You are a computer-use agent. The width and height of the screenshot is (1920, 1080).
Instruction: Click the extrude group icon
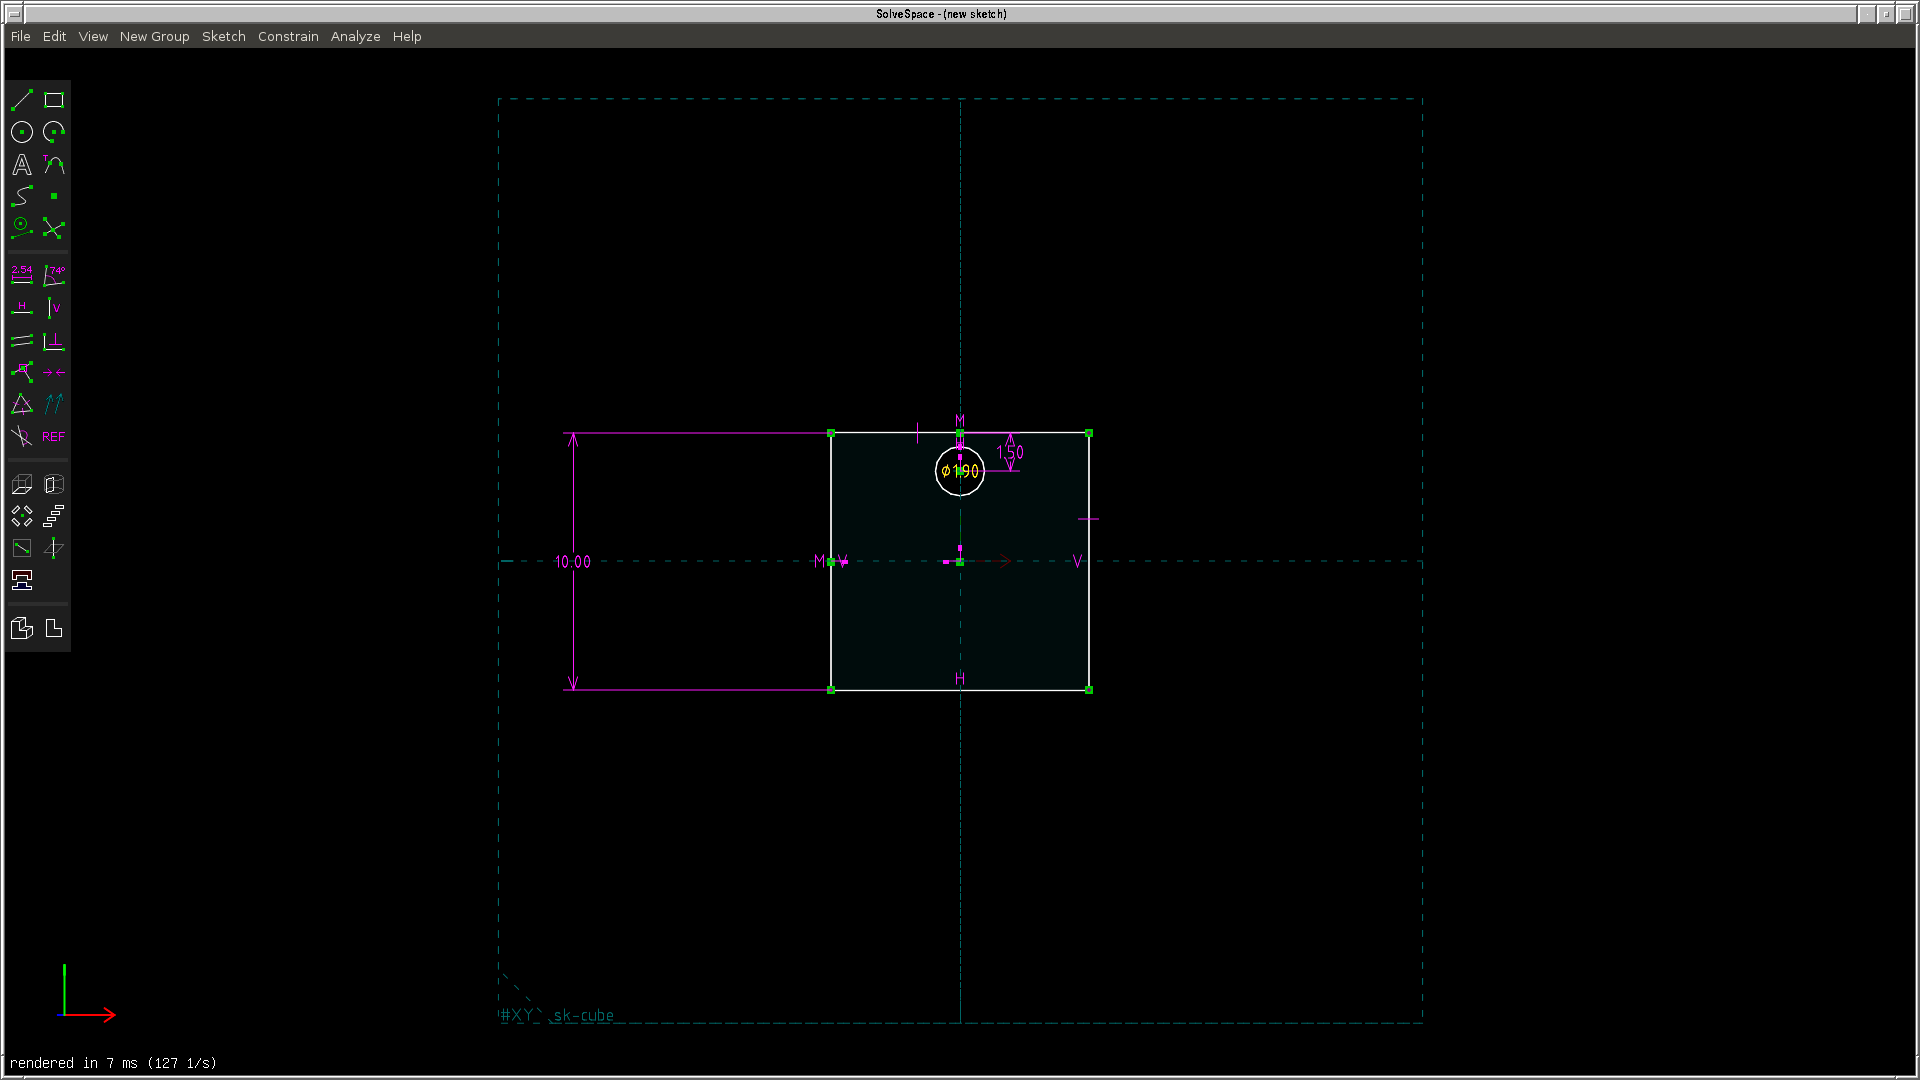point(22,485)
